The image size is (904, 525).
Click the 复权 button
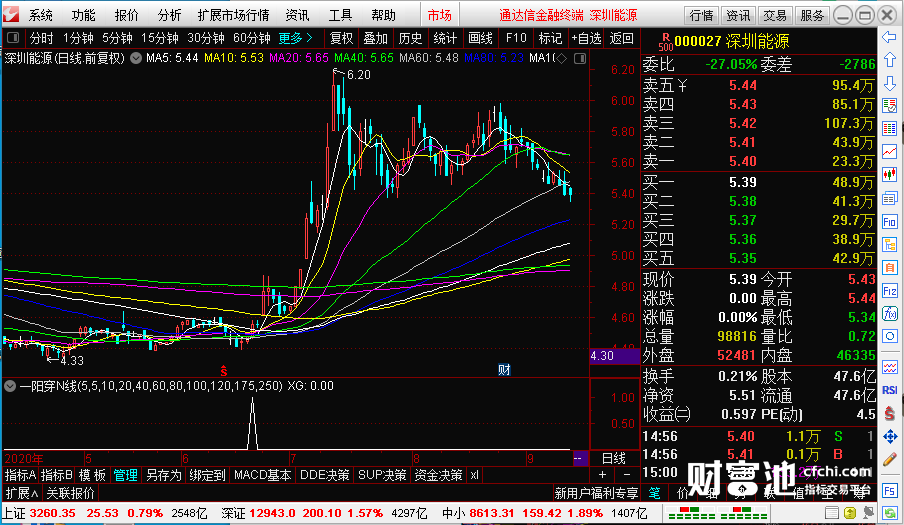click(x=341, y=39)
